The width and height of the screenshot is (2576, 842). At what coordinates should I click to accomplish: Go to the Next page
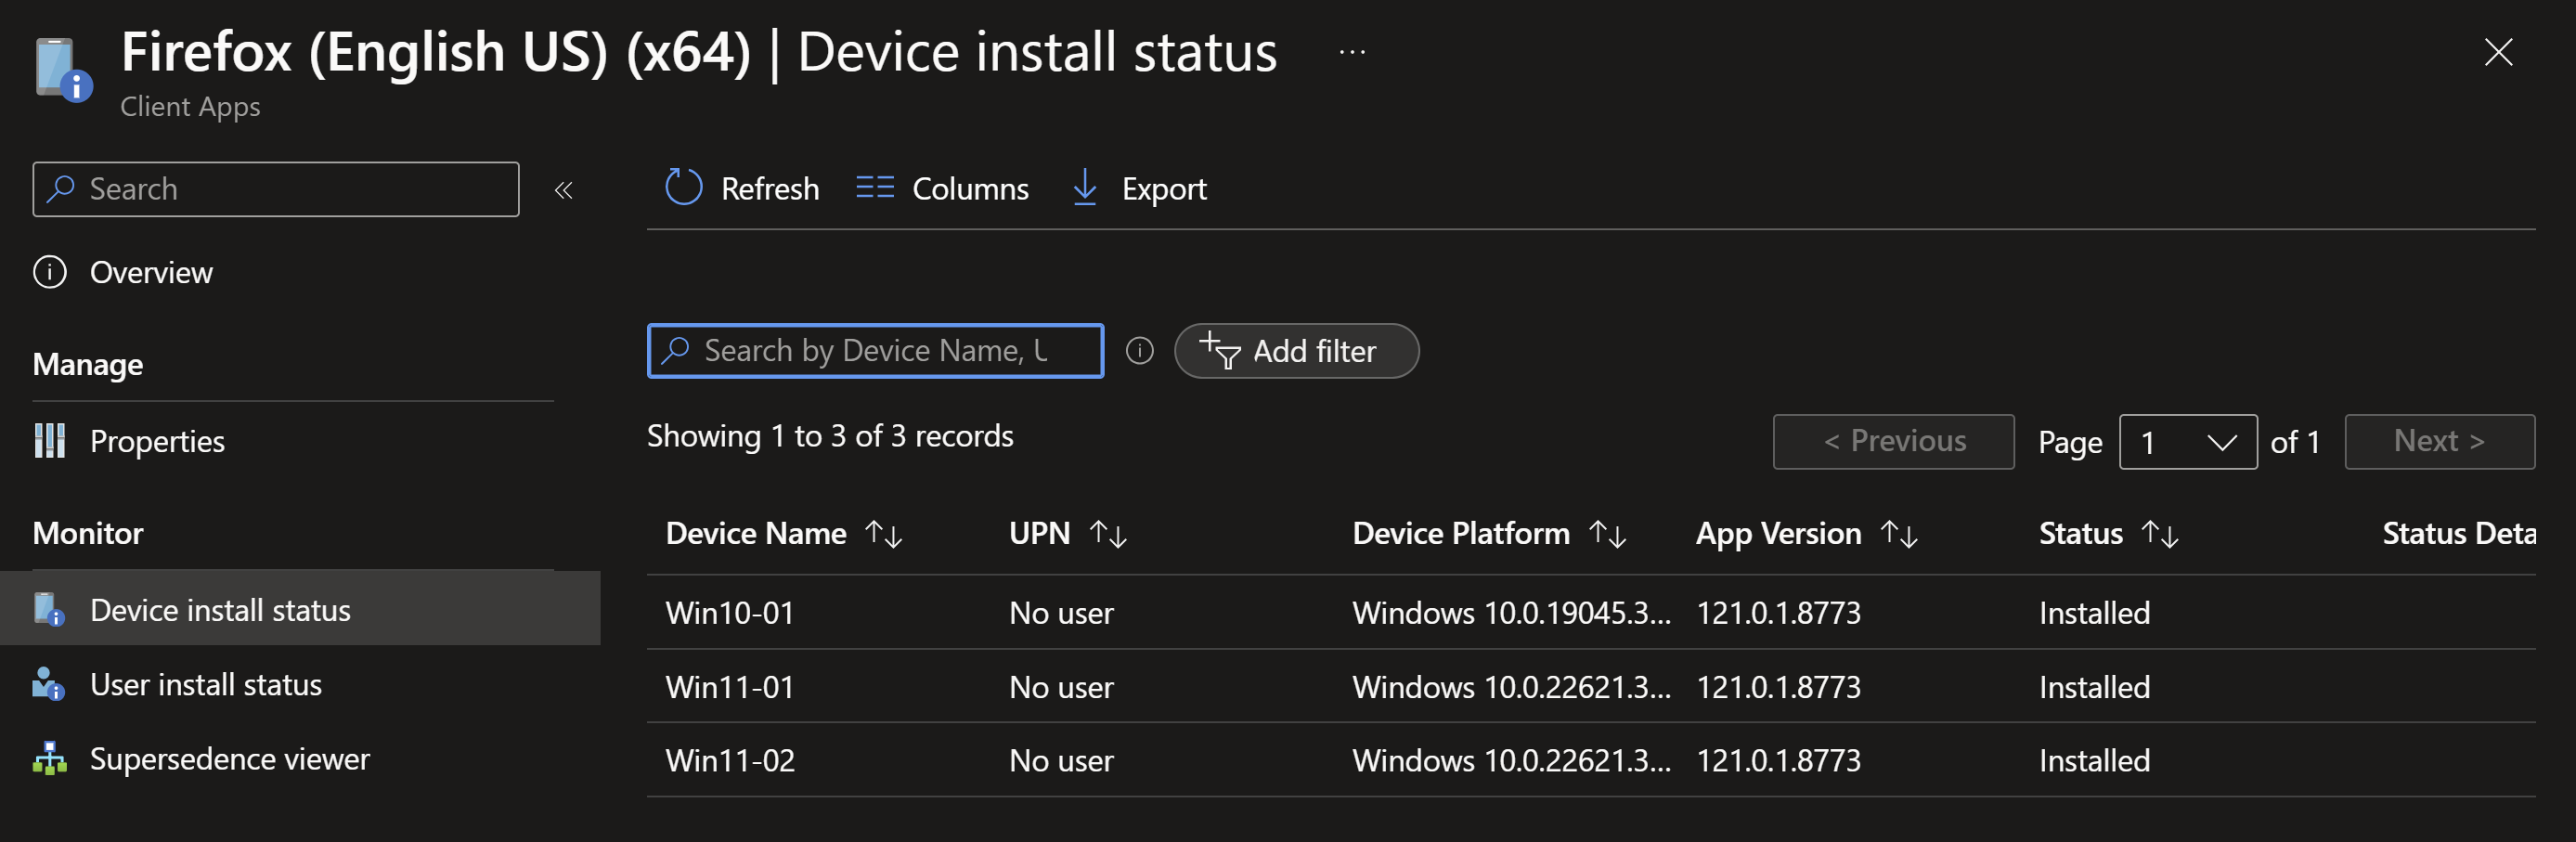tap(2439, 442)
